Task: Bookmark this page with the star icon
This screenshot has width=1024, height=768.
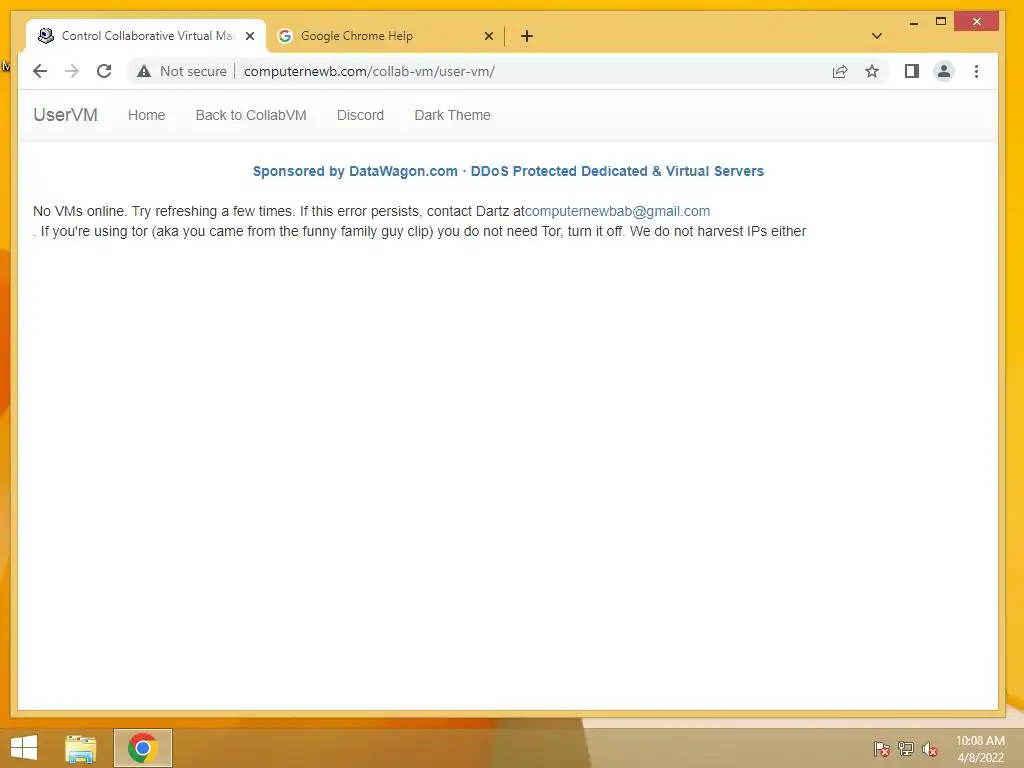Action: point(872,71)
